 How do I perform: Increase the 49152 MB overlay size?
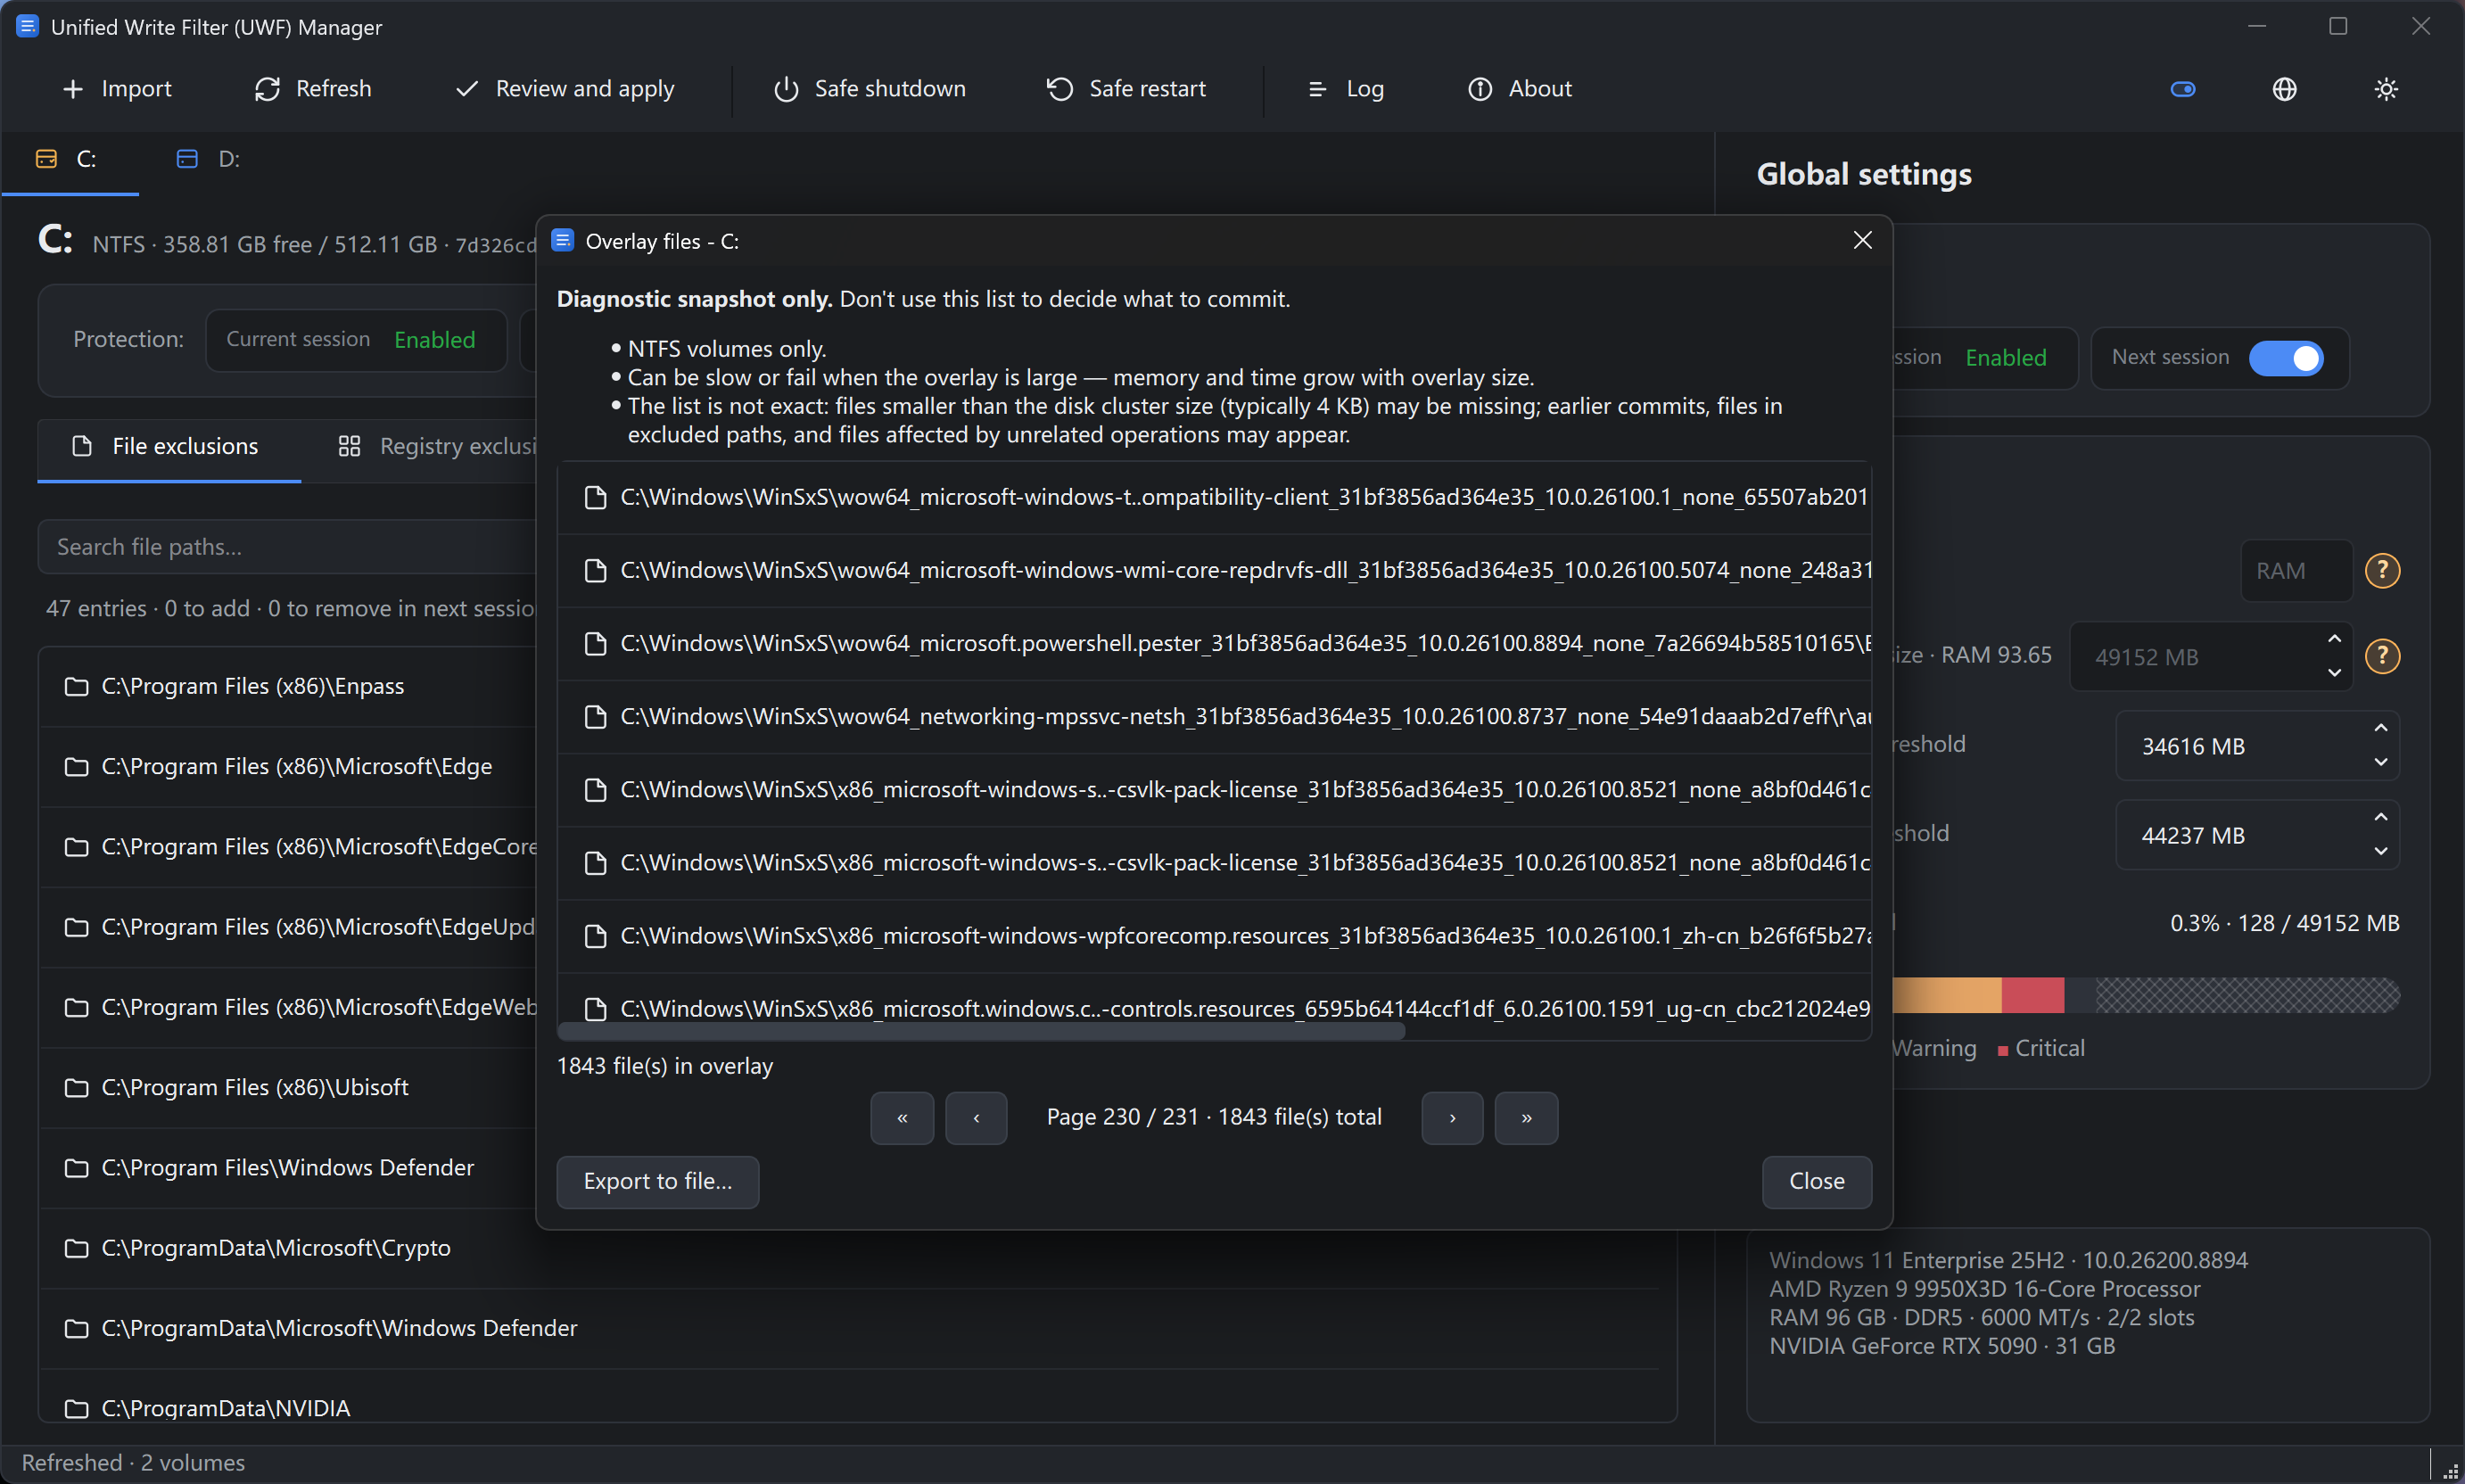(x=2334, y=639)
